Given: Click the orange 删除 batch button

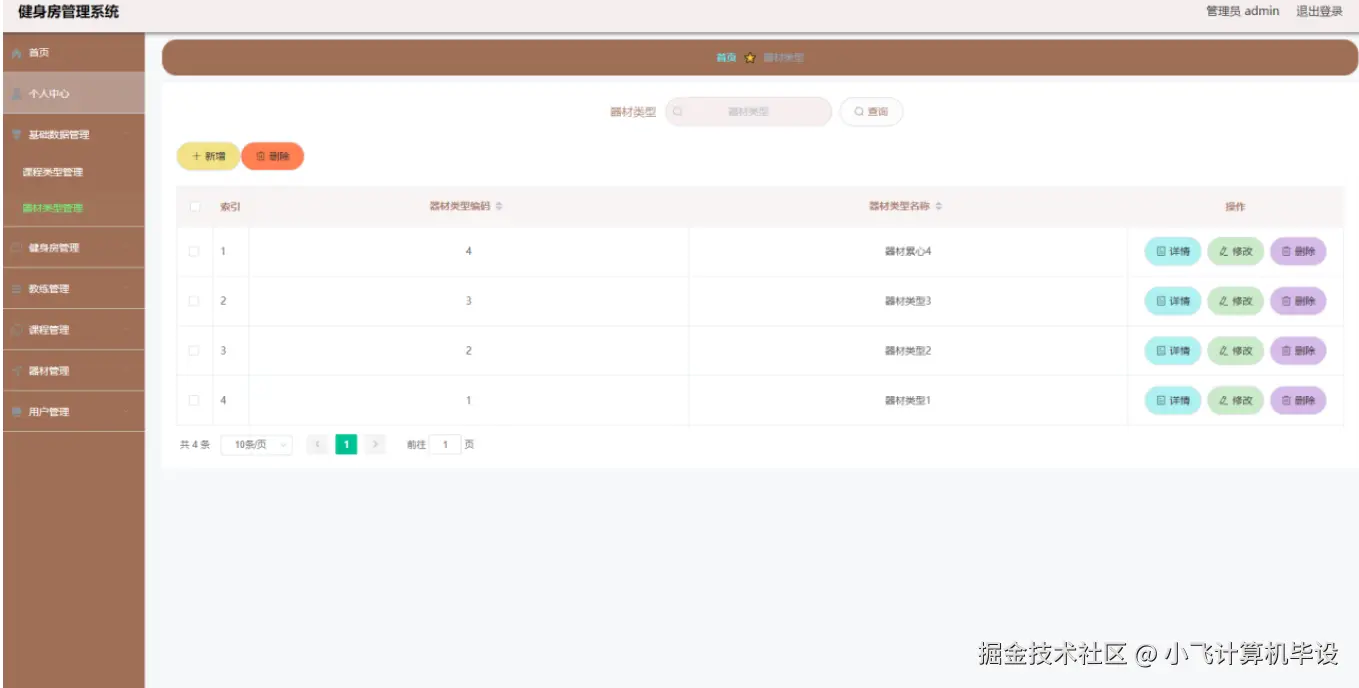Looking at the screenshot, I should pyautogui.click(x=273, y=156).
